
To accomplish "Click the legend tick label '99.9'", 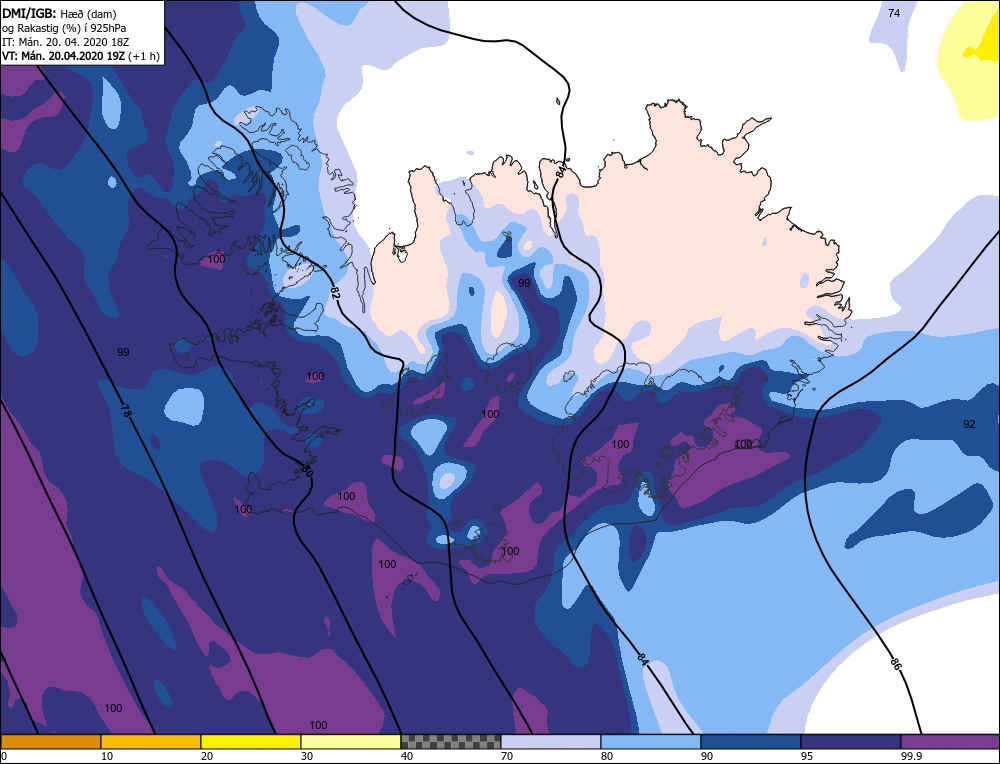I will pyautogui.click(x=910, y=756).
